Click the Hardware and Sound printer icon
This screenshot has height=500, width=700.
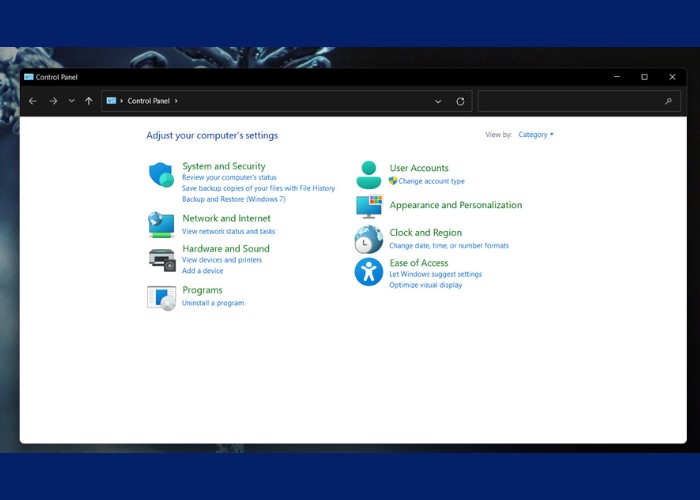(x=162, y=258)
